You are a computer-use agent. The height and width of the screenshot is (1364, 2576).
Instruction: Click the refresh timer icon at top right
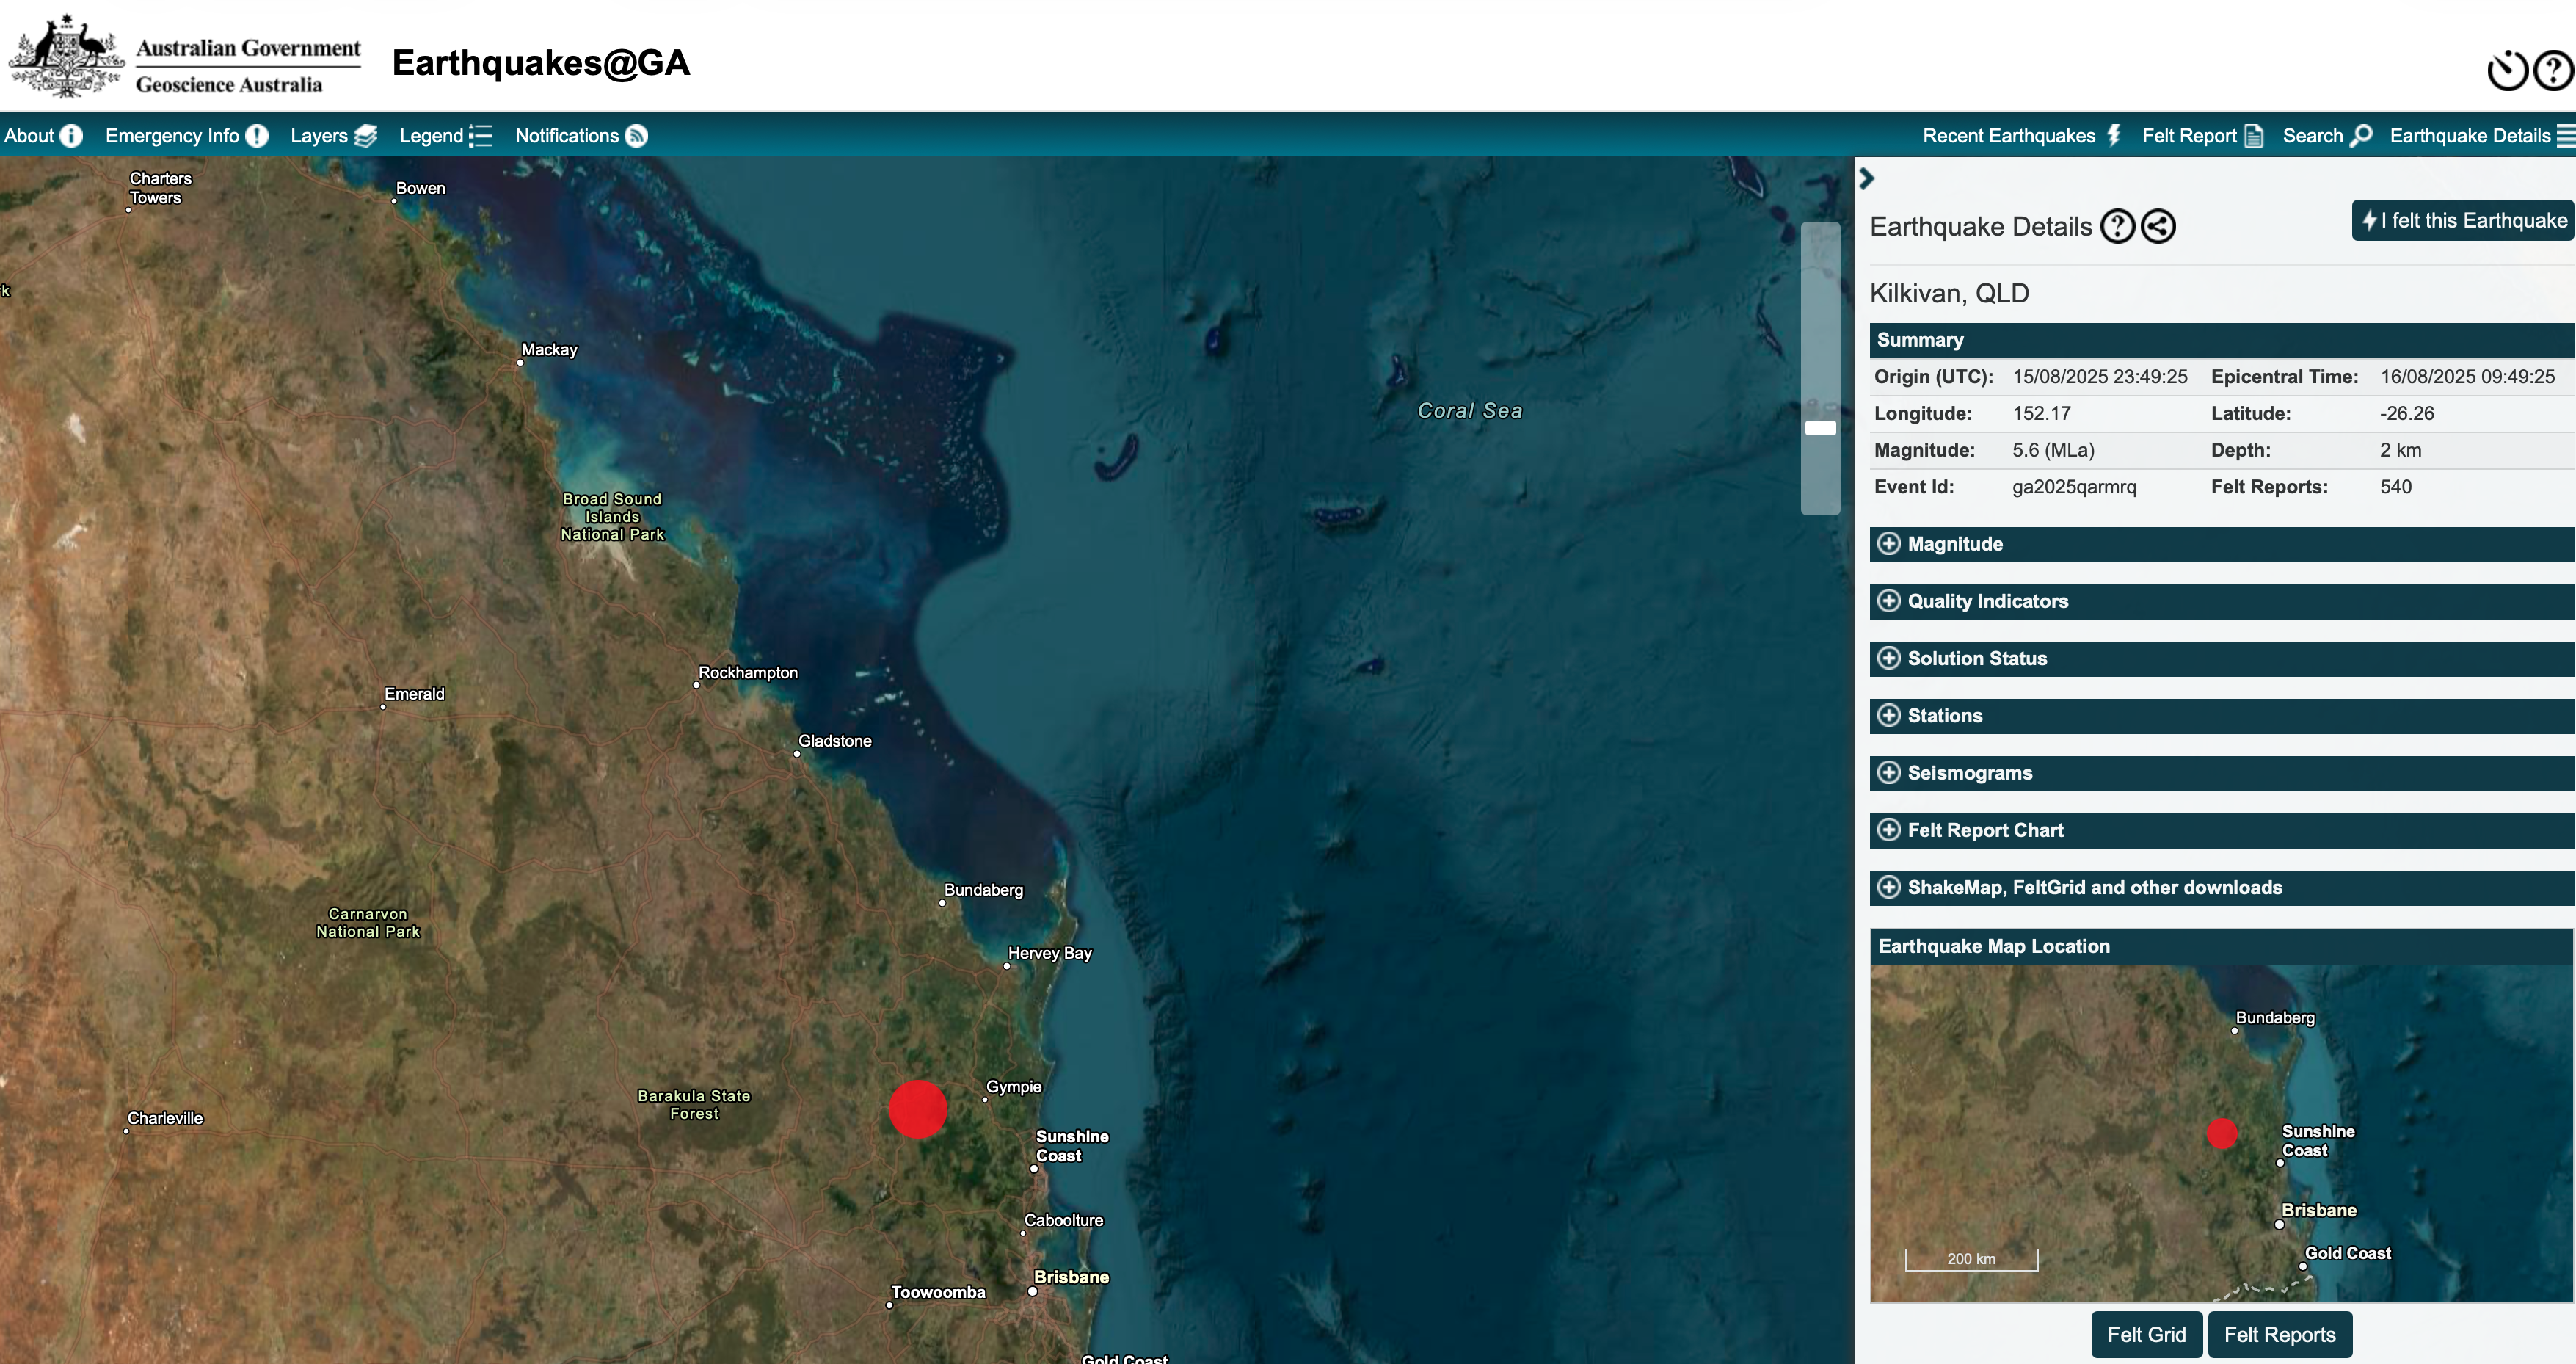(x=2507, y=71)
